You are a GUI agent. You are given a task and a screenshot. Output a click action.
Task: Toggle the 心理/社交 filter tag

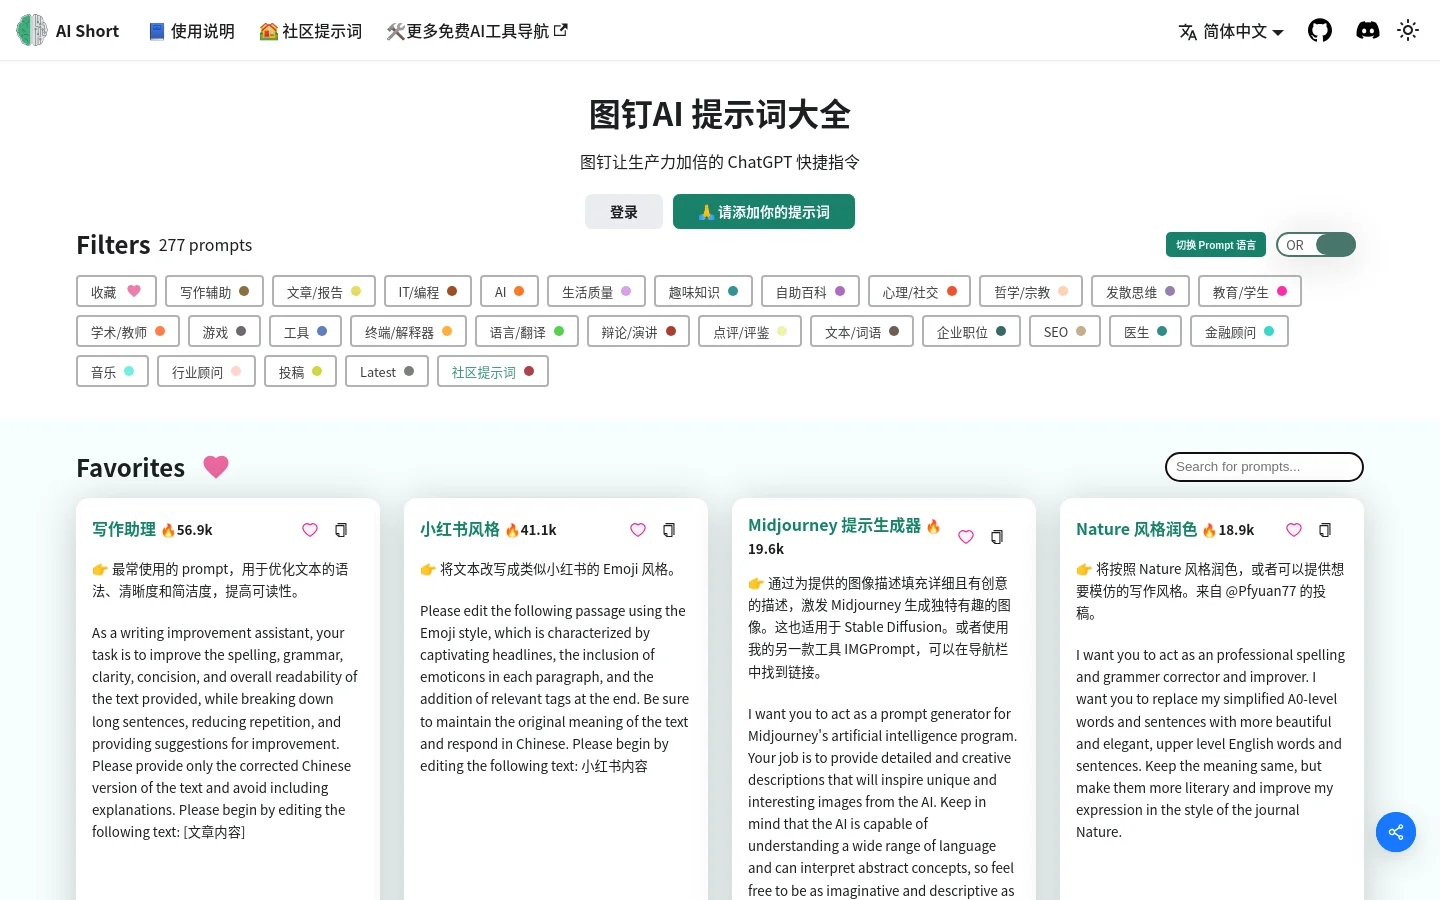tap(919, 291)
